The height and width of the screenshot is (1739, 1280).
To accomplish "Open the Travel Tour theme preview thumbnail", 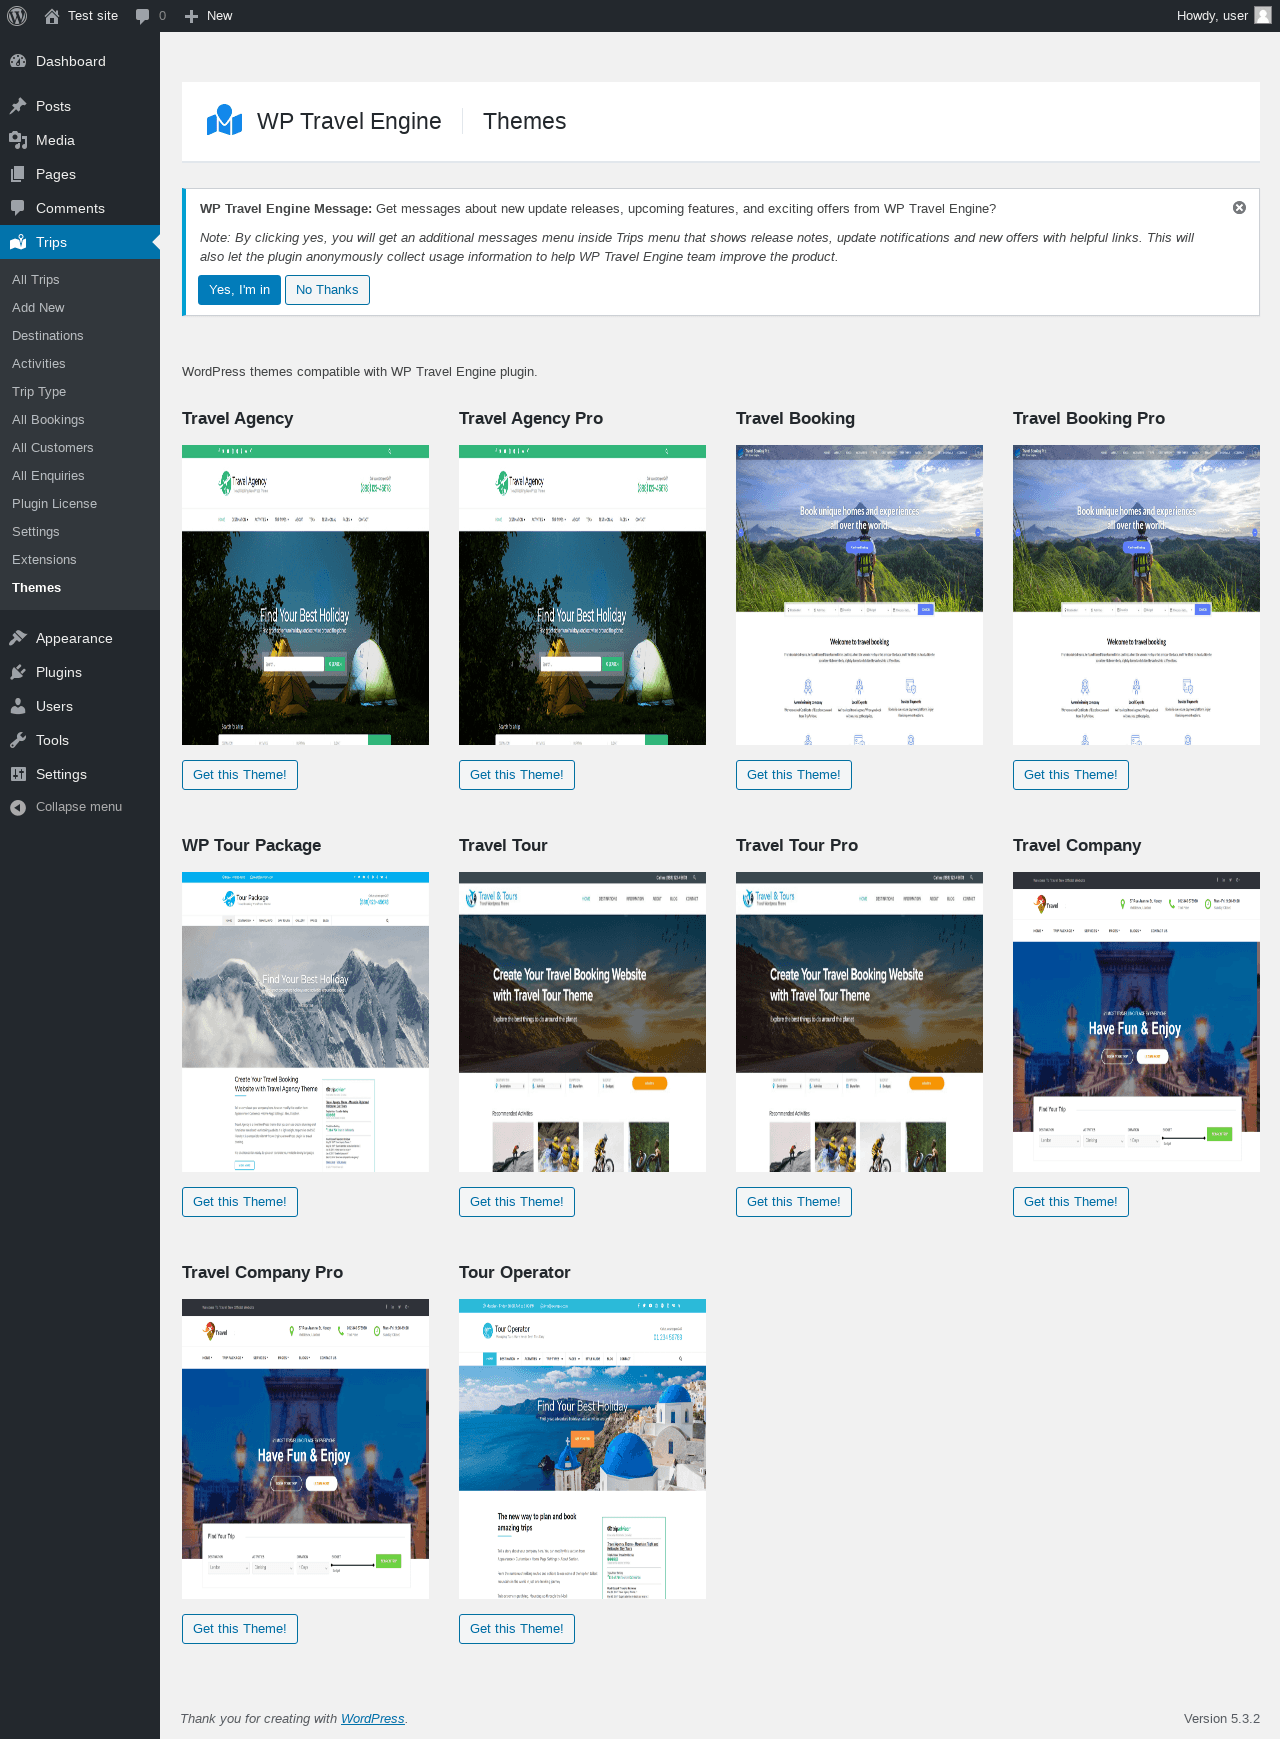I will pos(582,1022).
